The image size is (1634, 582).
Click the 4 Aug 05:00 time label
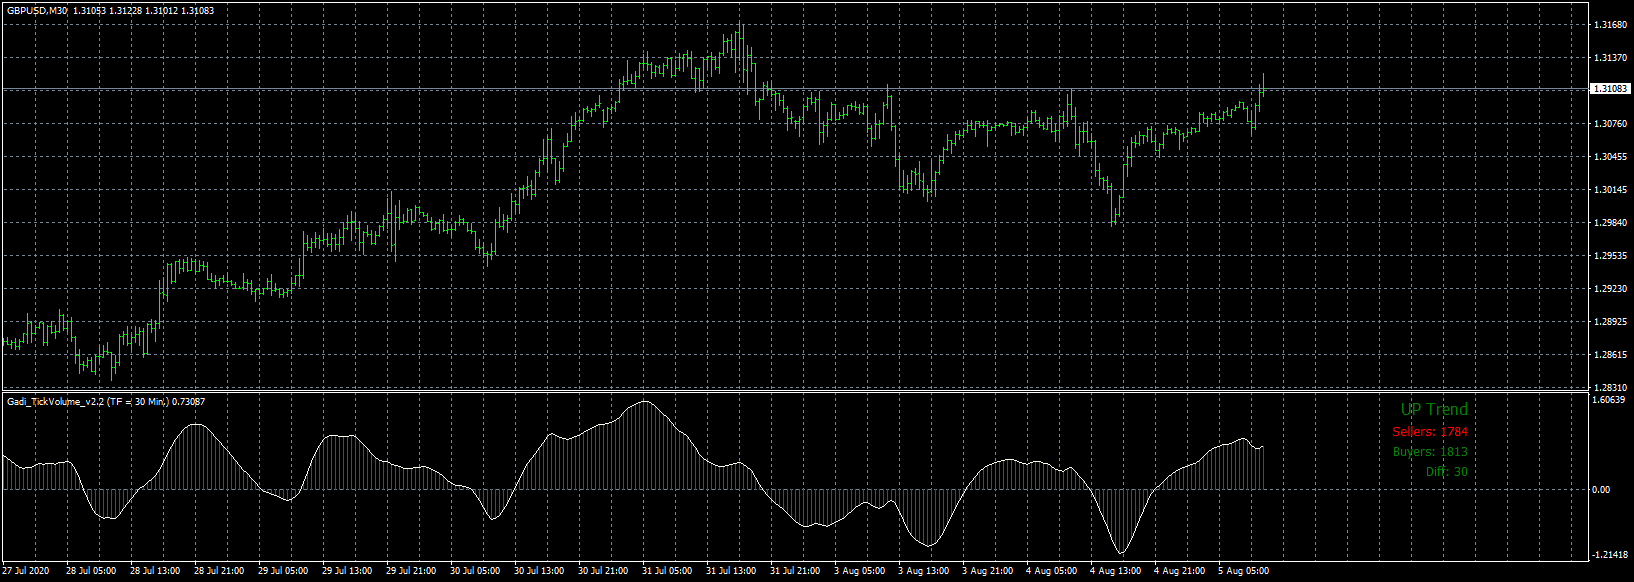pyautogui.click(x=1051, y=571)
